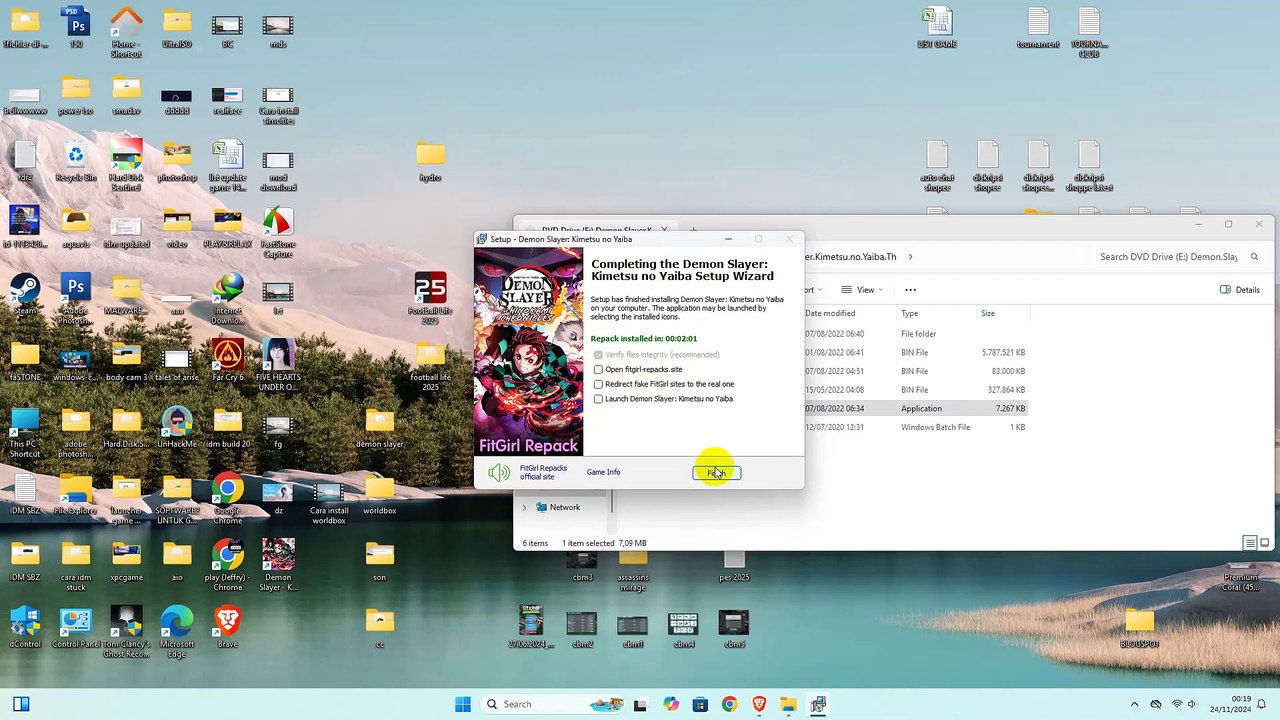The width and height of the screenshot is (1280, 720).
Task: Open the Recycle Bin desktop icon
Action: click(76, 160)
